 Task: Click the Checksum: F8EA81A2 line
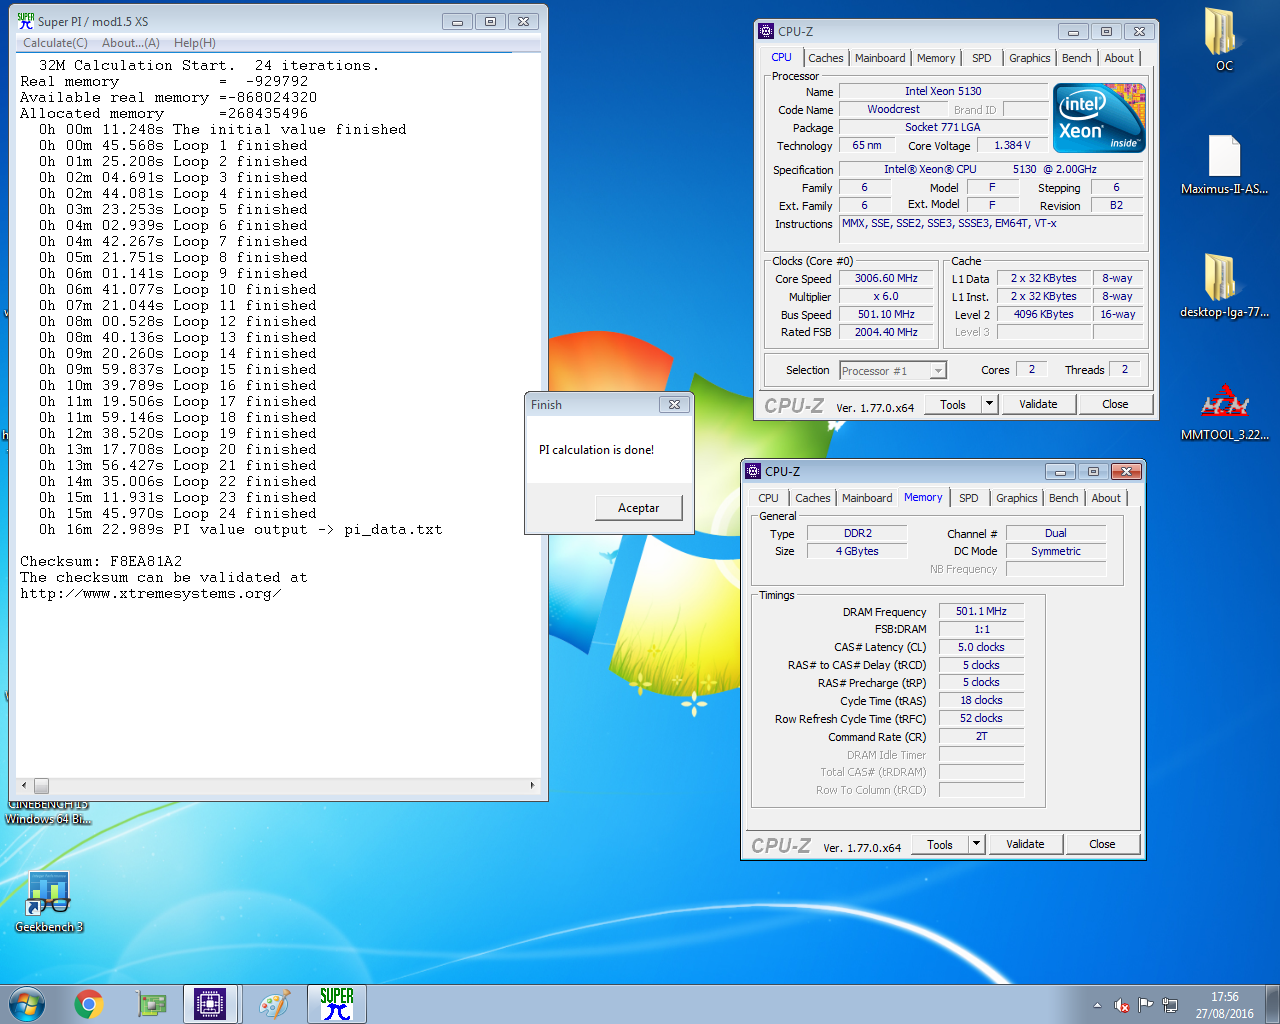tap(101, 562)
